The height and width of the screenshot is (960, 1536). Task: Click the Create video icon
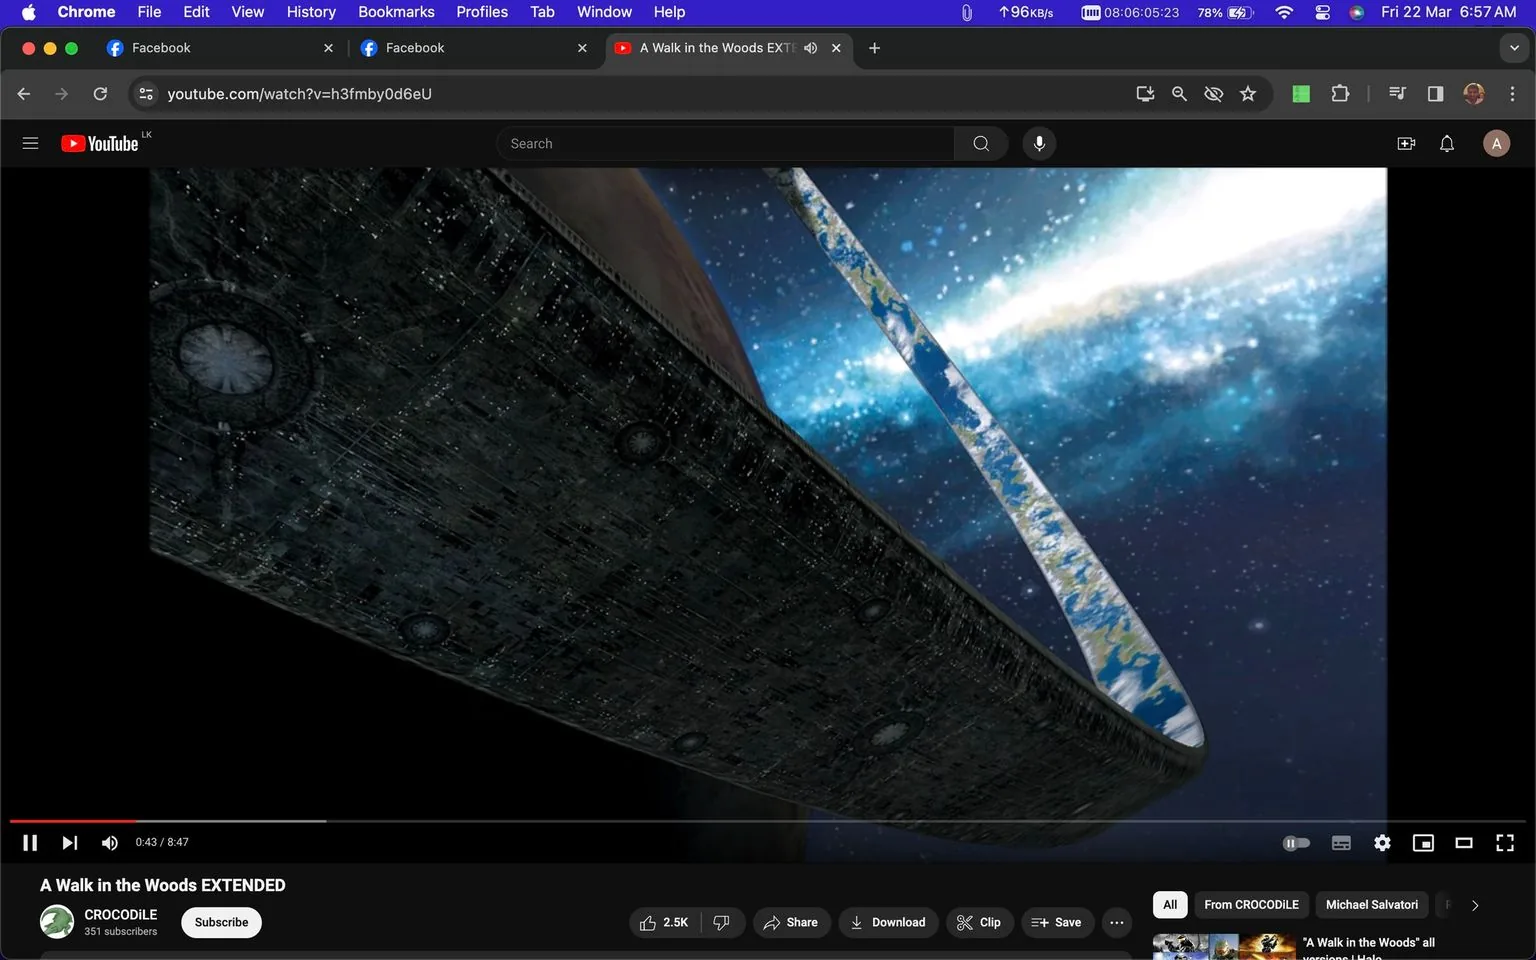(1405, 142)
